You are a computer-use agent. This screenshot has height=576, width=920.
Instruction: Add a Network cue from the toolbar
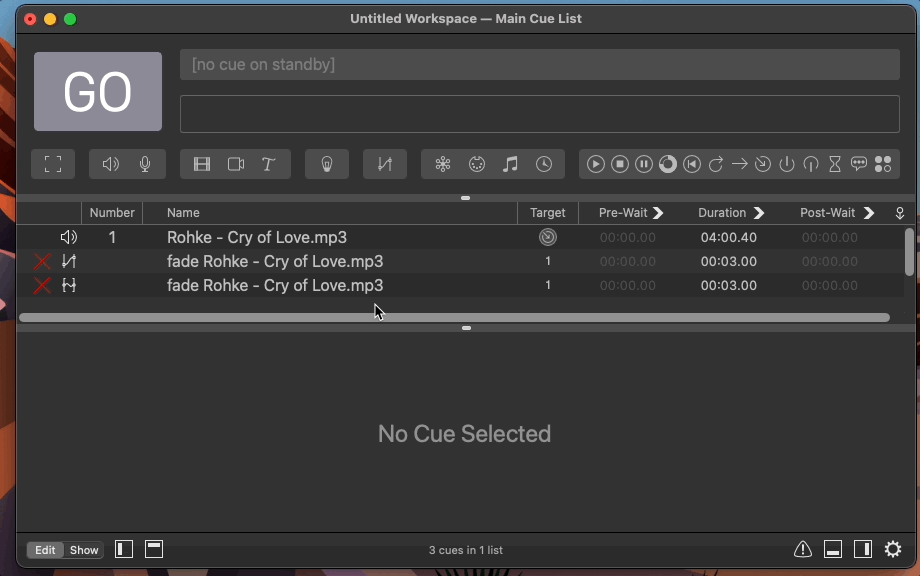pyautogui.click(x=443, y=164)
